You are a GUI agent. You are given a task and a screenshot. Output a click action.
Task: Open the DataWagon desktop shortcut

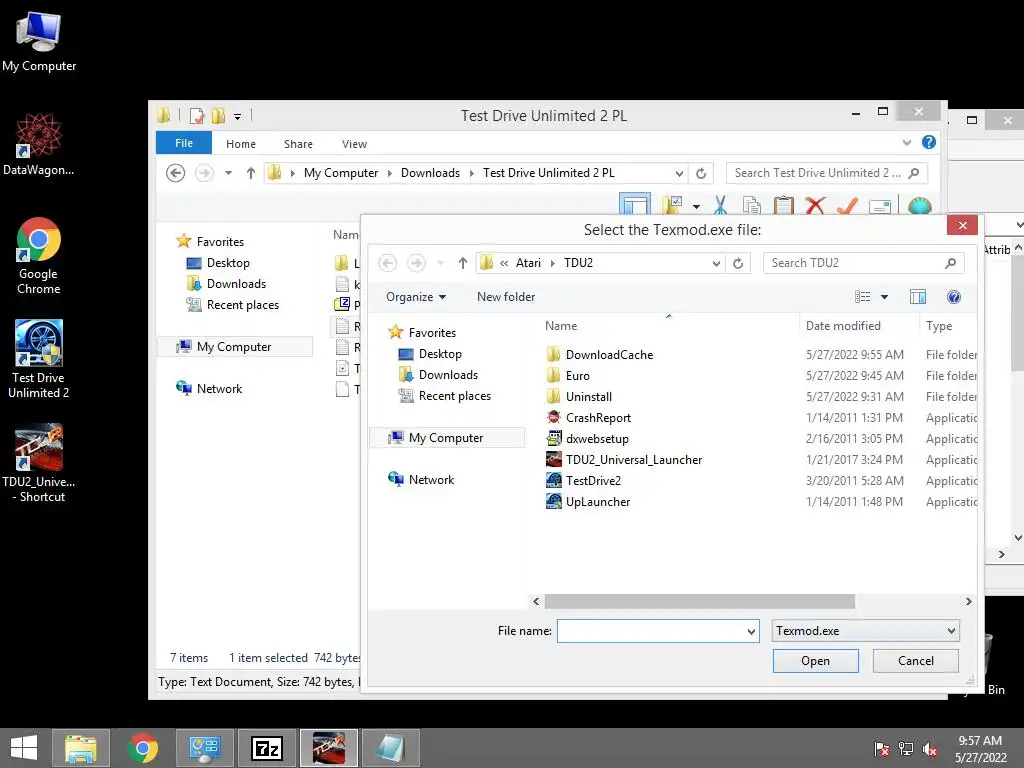pyautogui.click(x=39, y=144)
